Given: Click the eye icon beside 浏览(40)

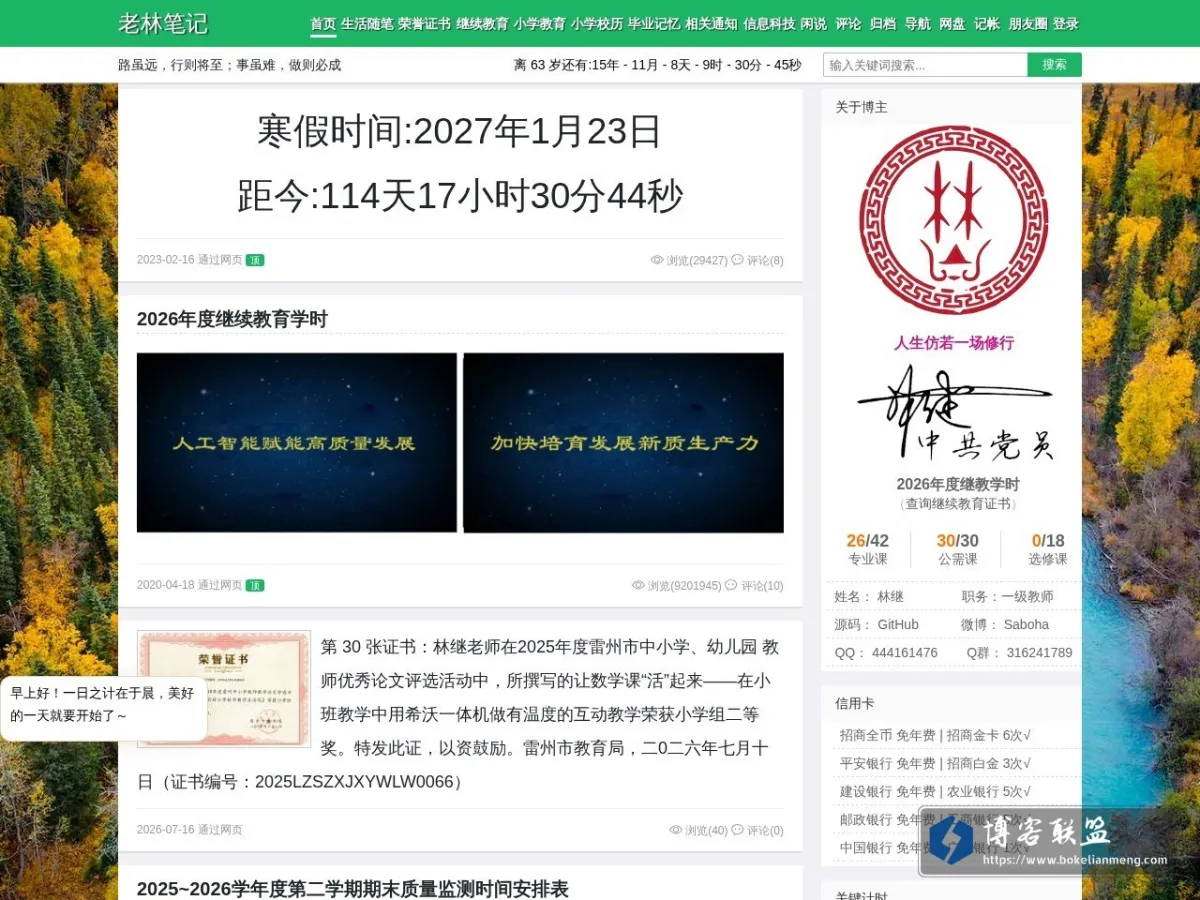Looking at the screenshot, I should pyautogui.click(x=675, y=830).
